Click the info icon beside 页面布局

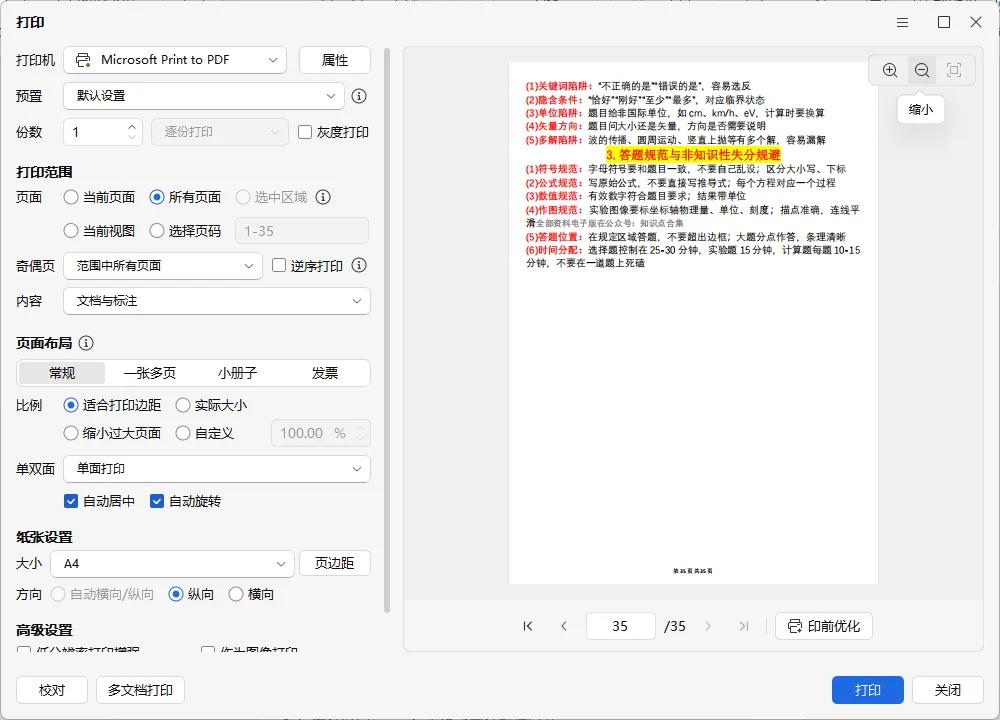click(x=86, y=343)
